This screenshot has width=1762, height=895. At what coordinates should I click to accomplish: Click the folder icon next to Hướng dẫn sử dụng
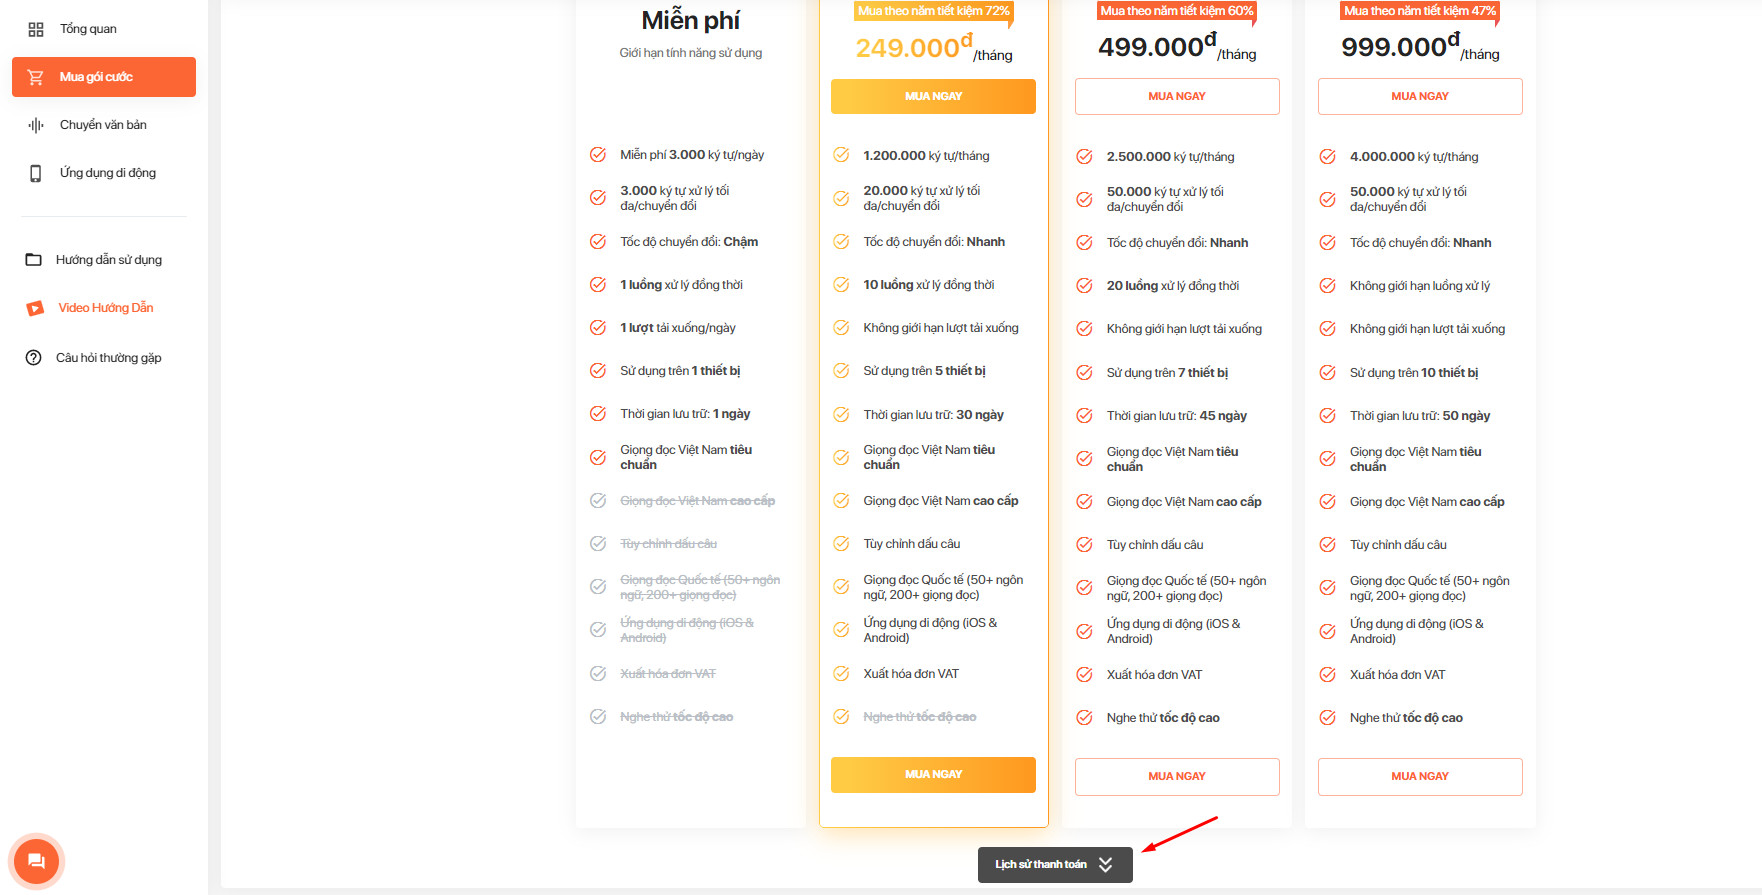[x=33, y=260]
